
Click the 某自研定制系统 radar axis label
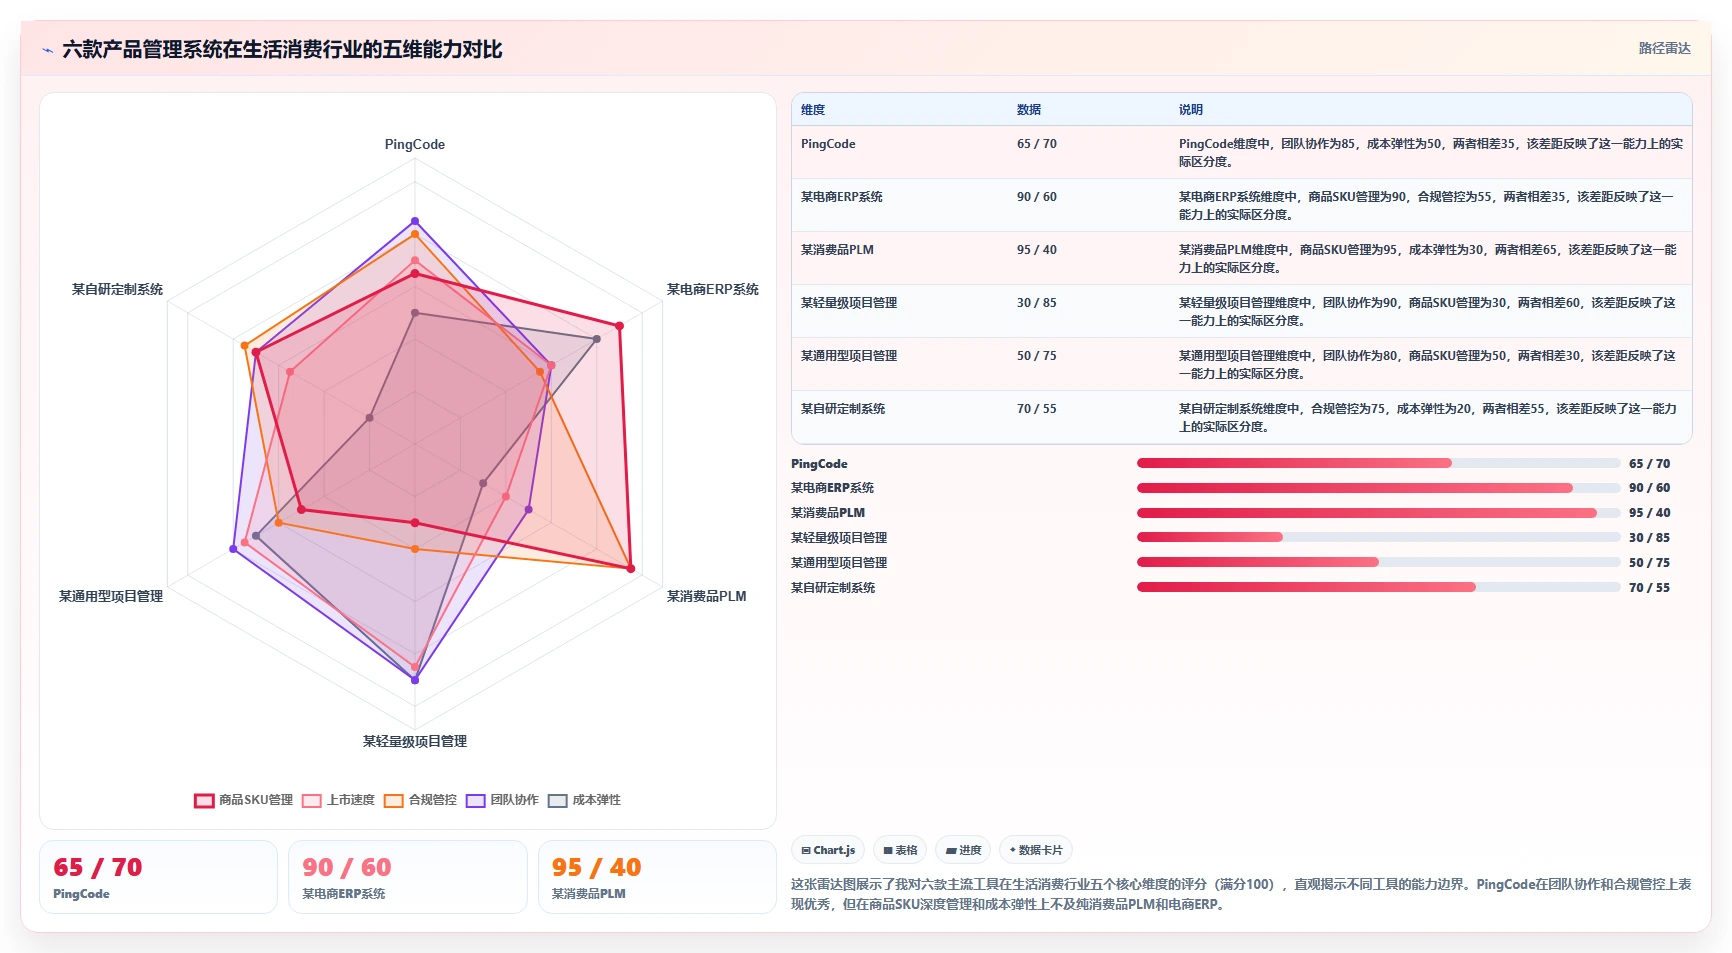[117, 289]
